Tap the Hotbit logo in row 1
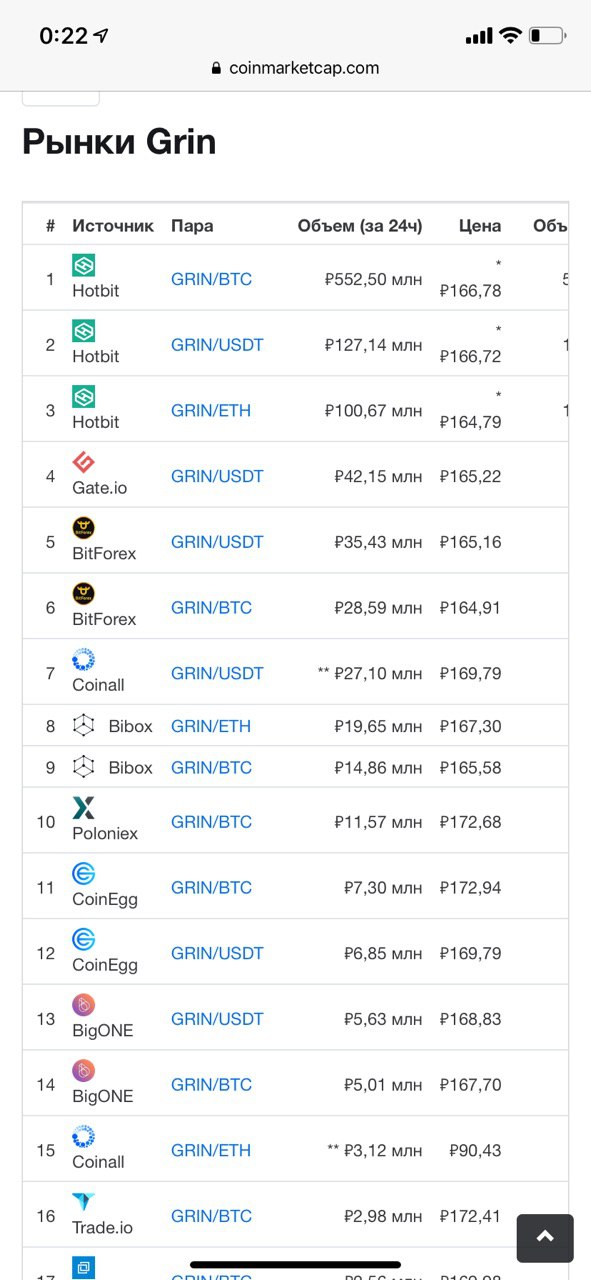591x1280 pixels. tap(84, 265)
